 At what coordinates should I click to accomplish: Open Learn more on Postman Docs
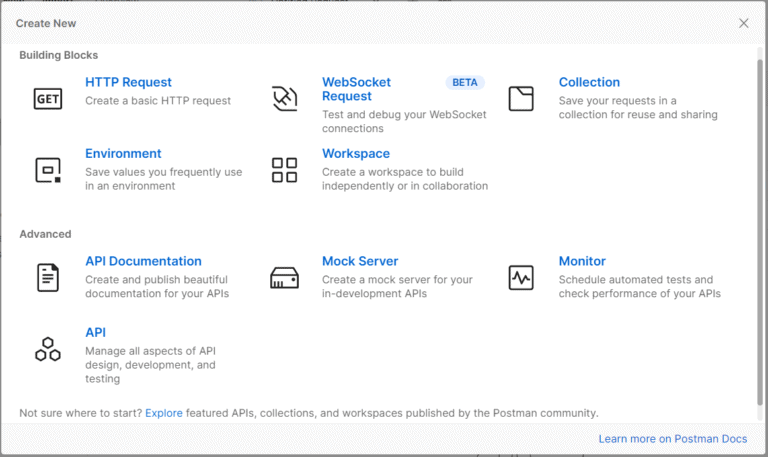point(672,439)
